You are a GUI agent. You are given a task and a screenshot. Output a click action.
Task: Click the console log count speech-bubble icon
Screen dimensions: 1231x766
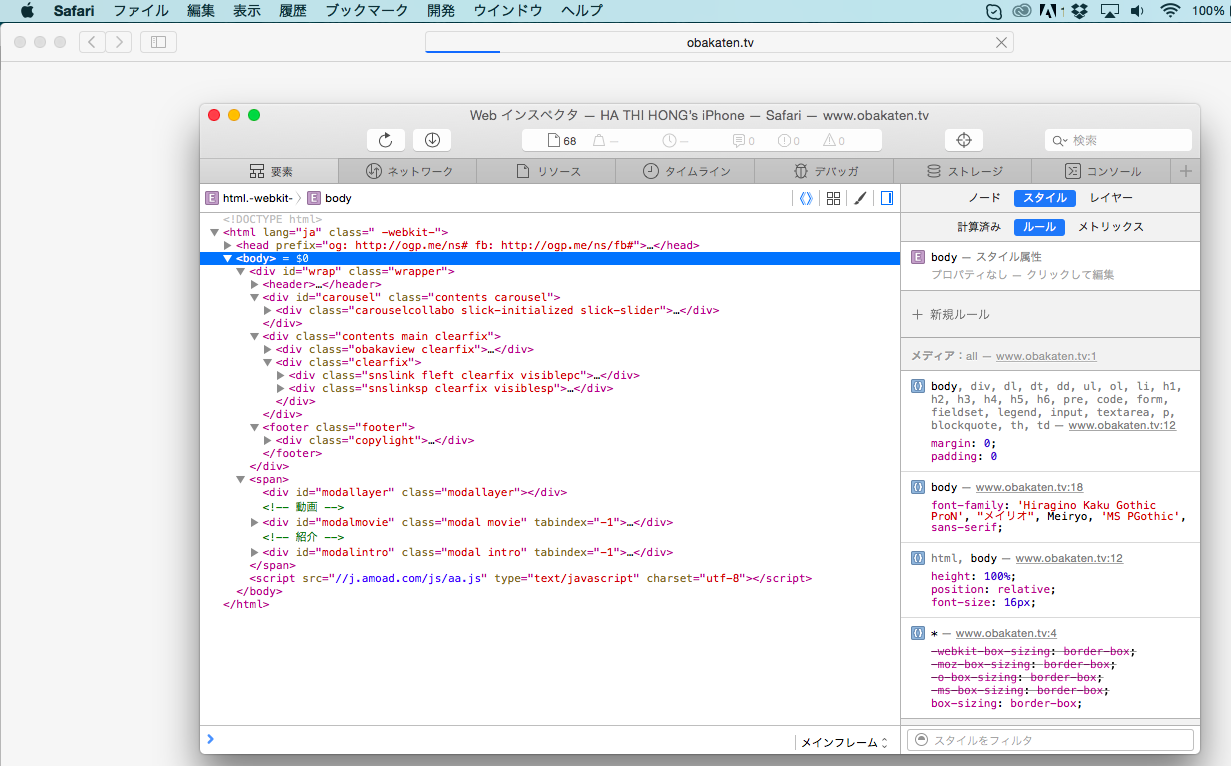(739, 141)
